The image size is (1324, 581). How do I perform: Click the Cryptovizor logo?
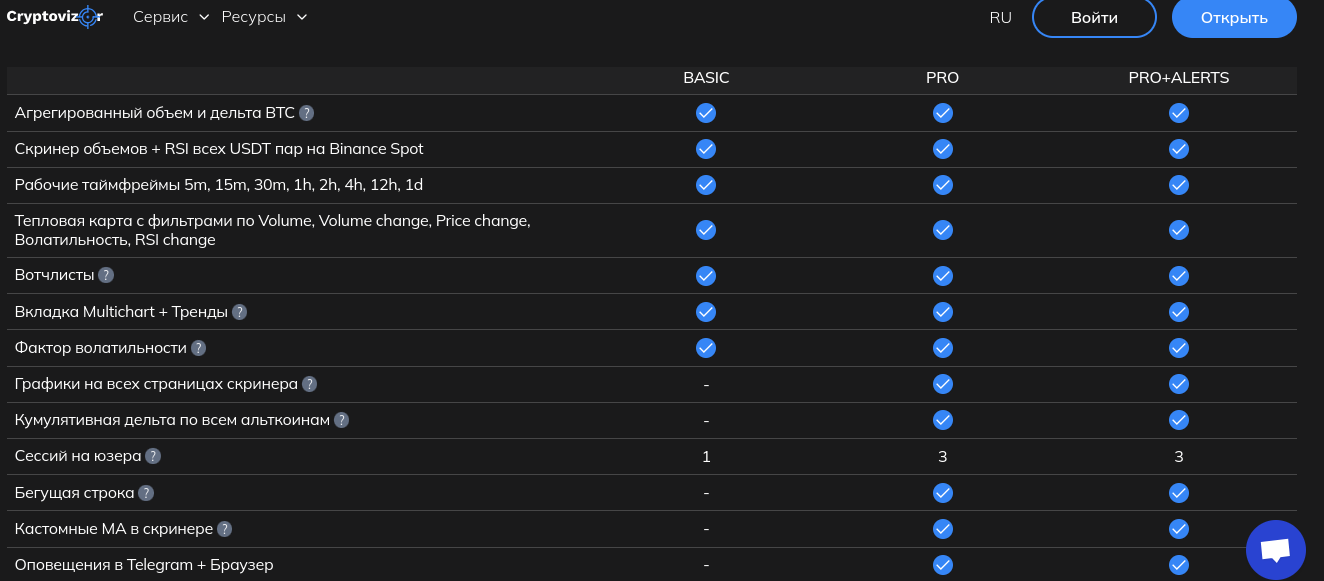click(54, 16)
